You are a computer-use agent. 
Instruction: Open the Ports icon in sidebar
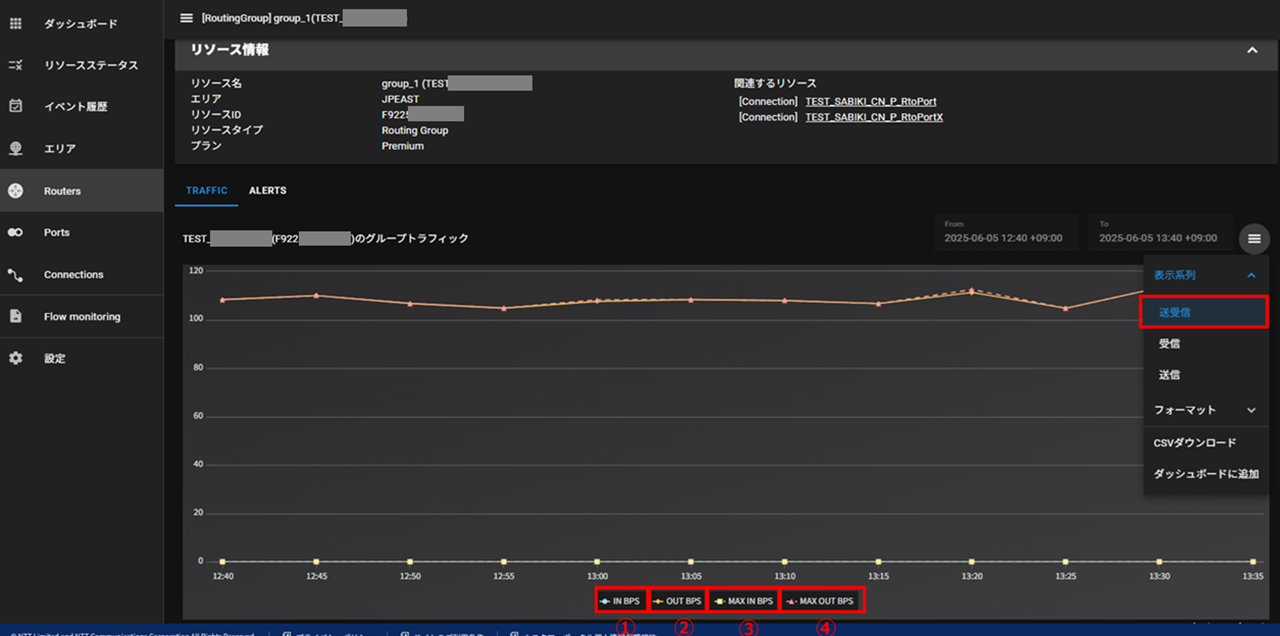(15, 232)
